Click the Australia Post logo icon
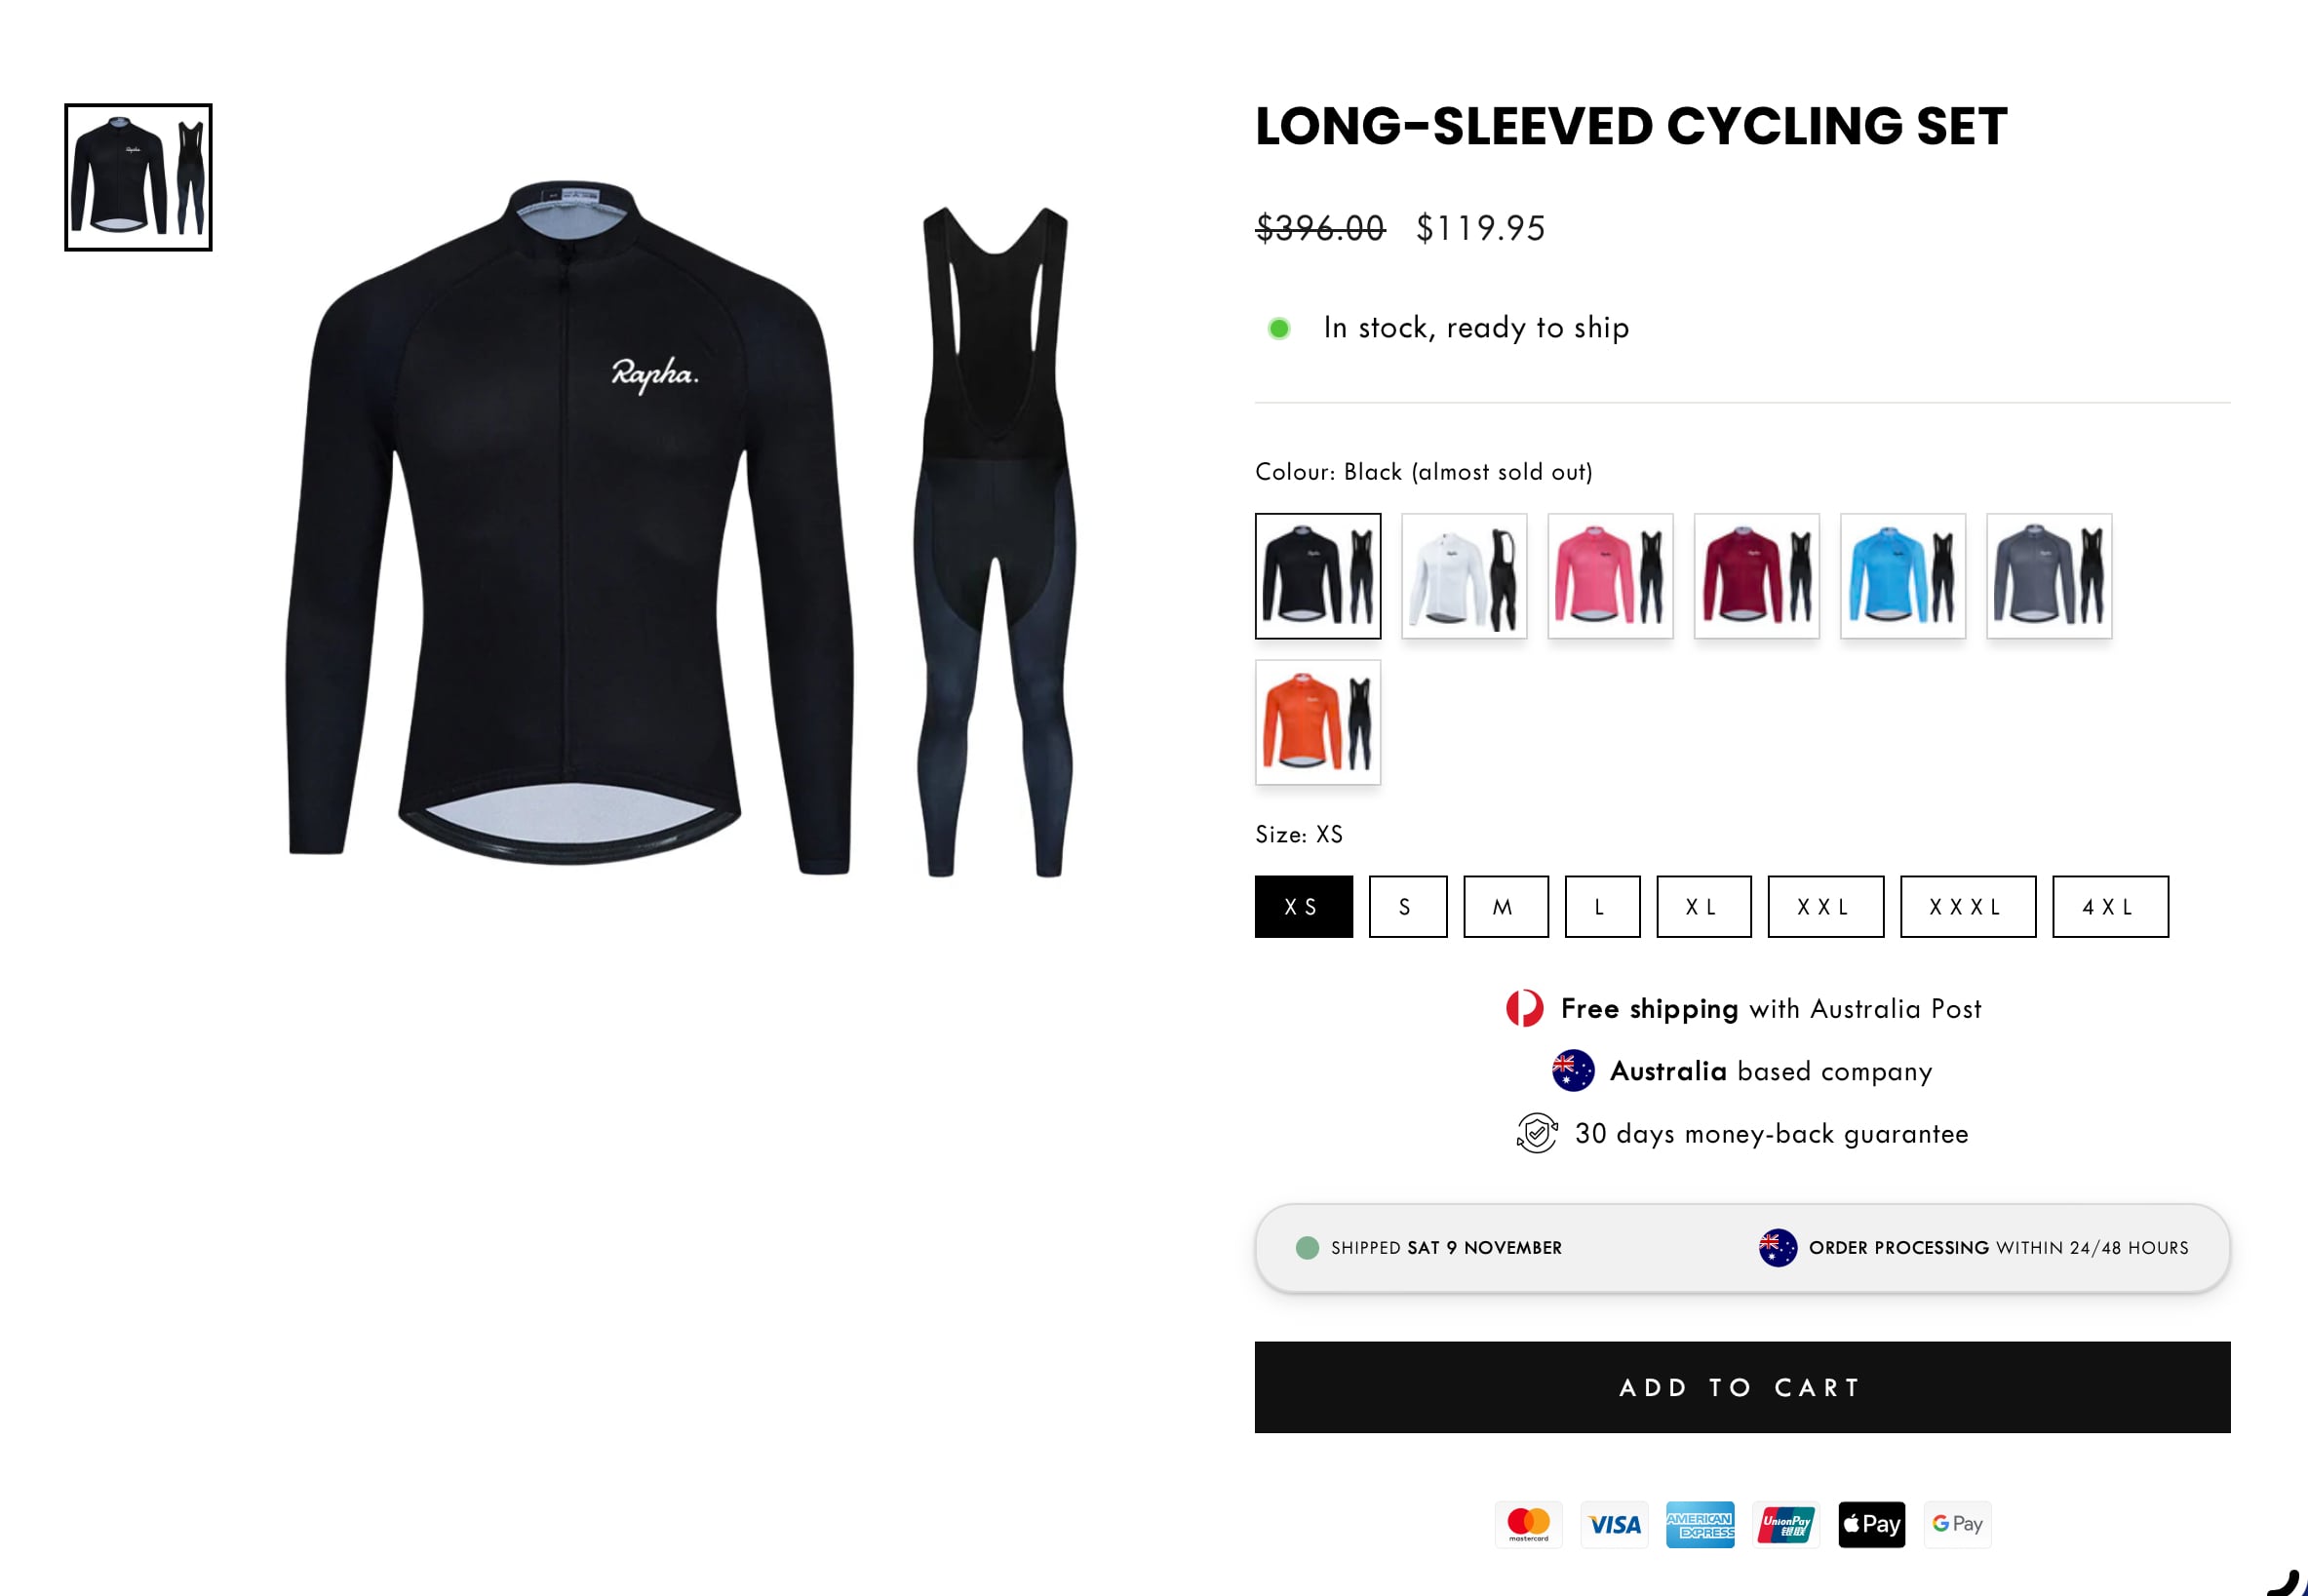 pyautogui.click(x=1525, y=1008)
